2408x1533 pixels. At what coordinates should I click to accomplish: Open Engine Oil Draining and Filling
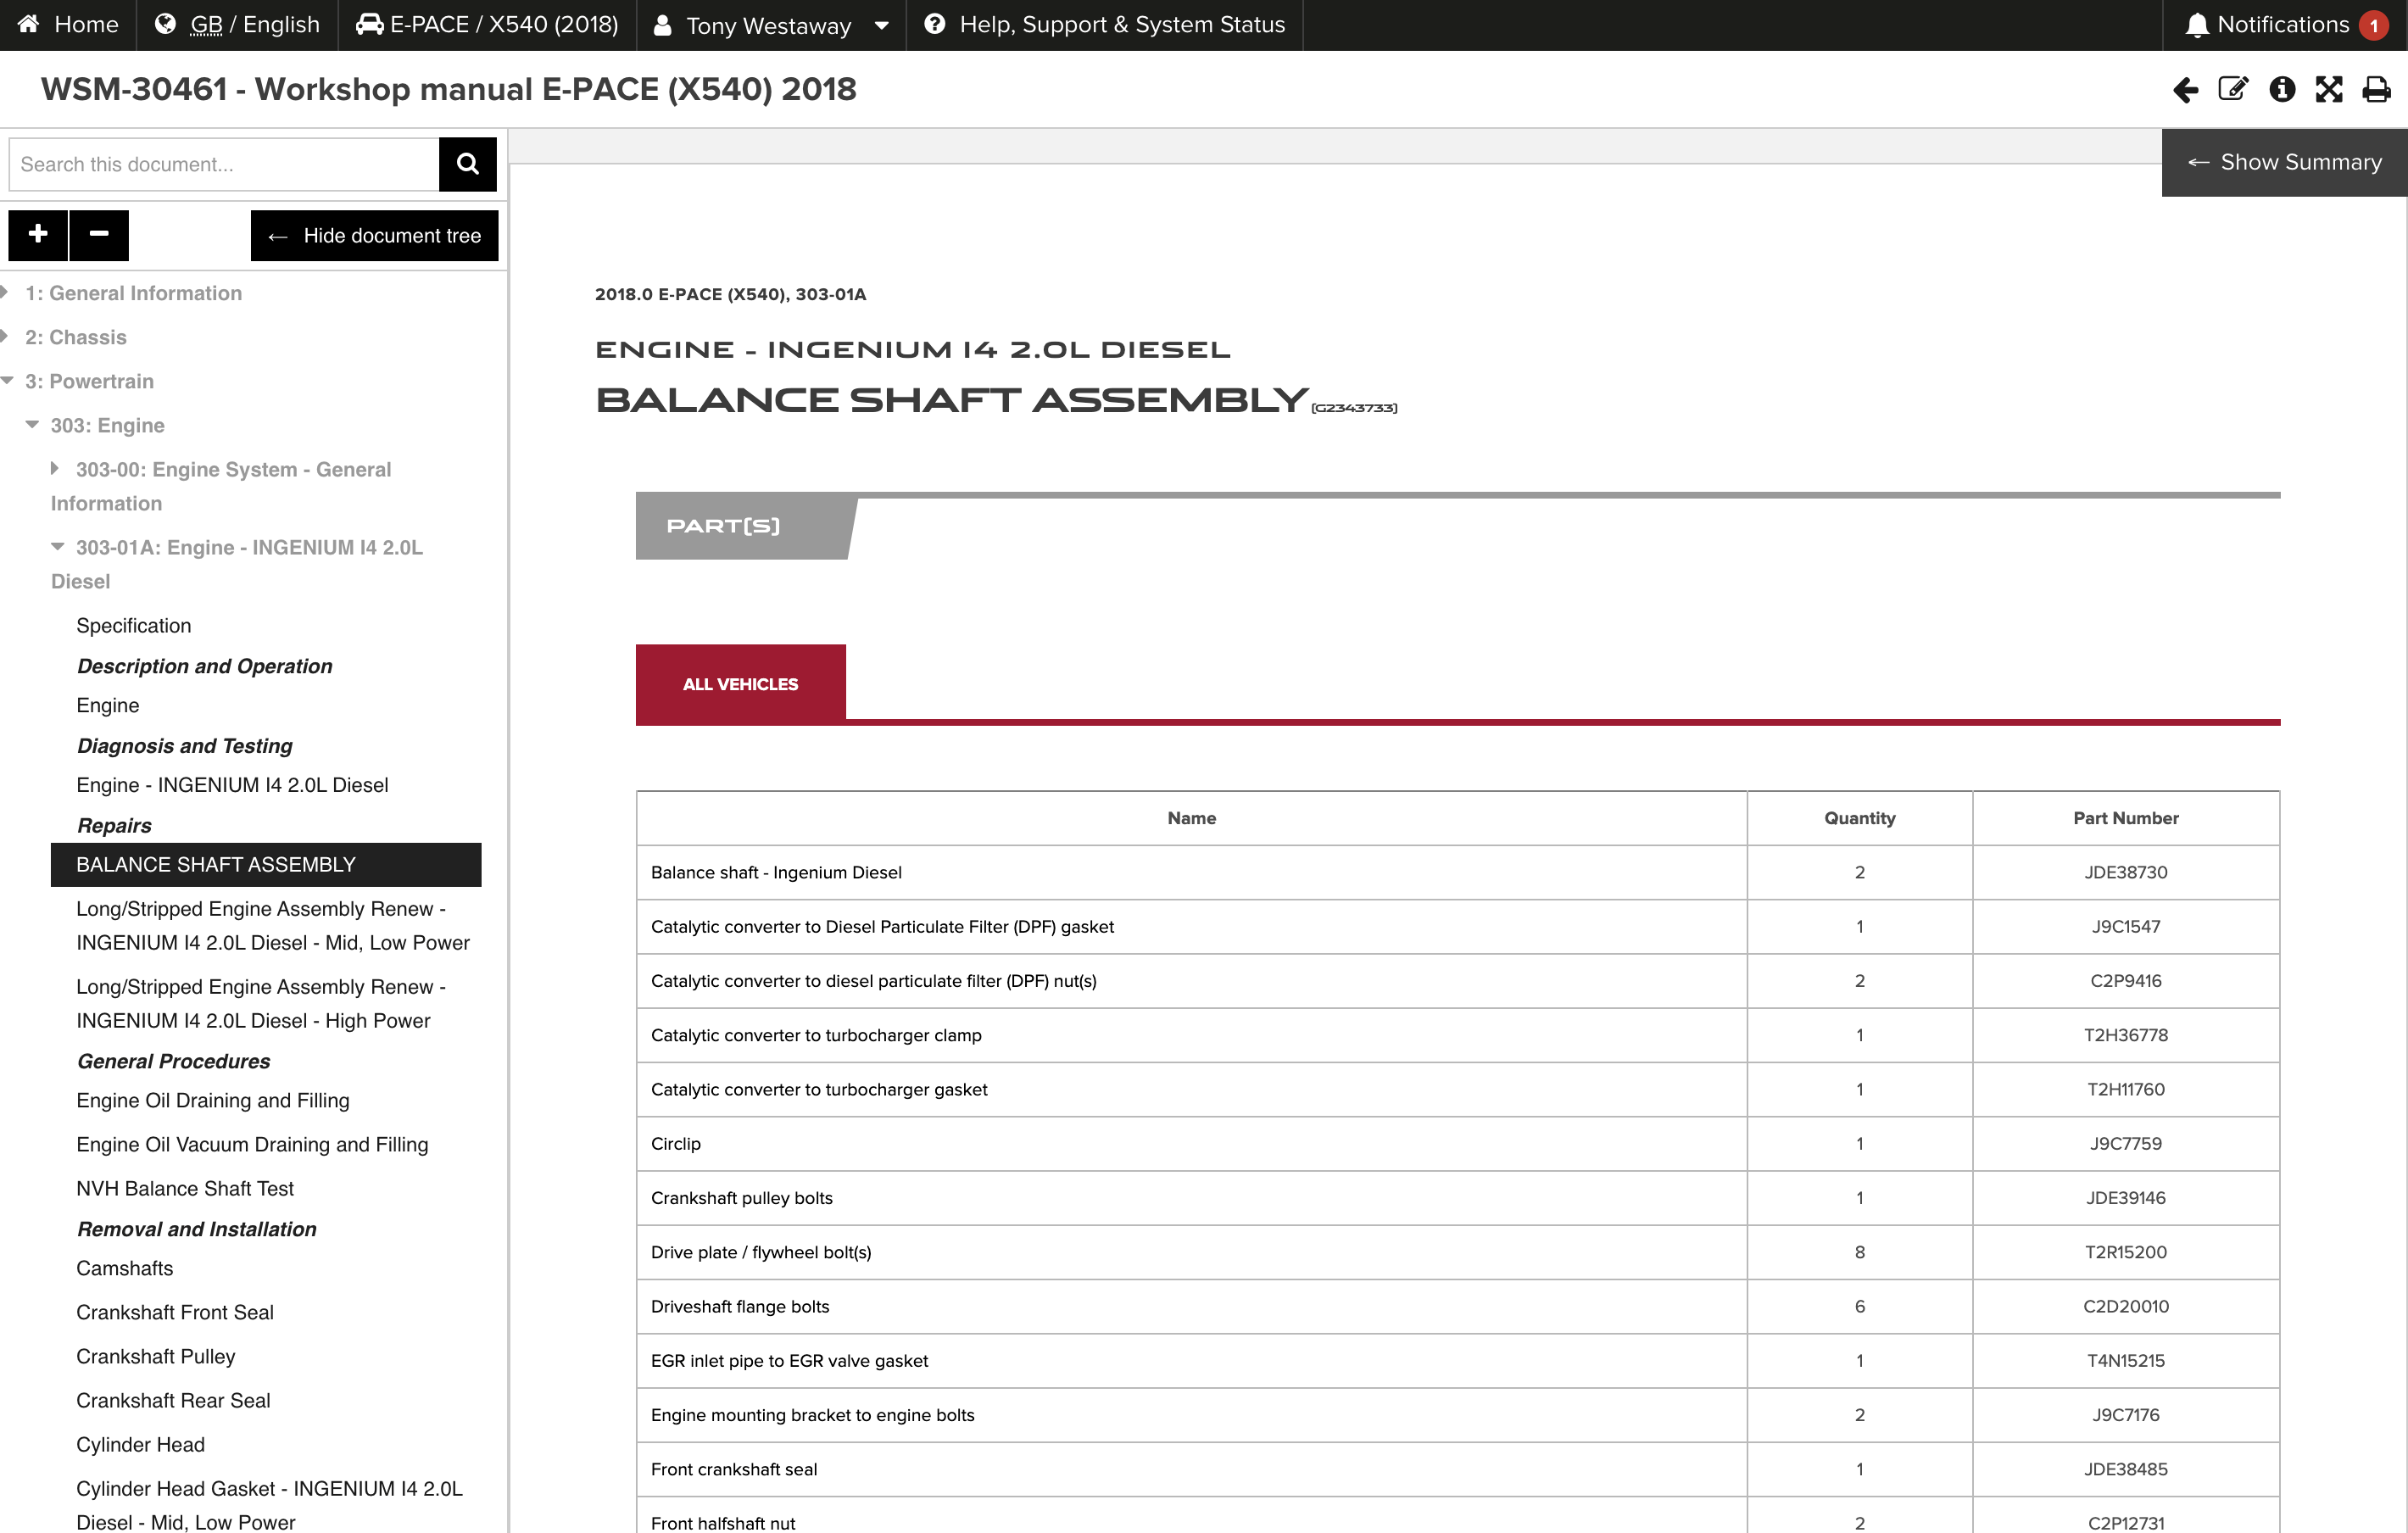[213, 1101]
